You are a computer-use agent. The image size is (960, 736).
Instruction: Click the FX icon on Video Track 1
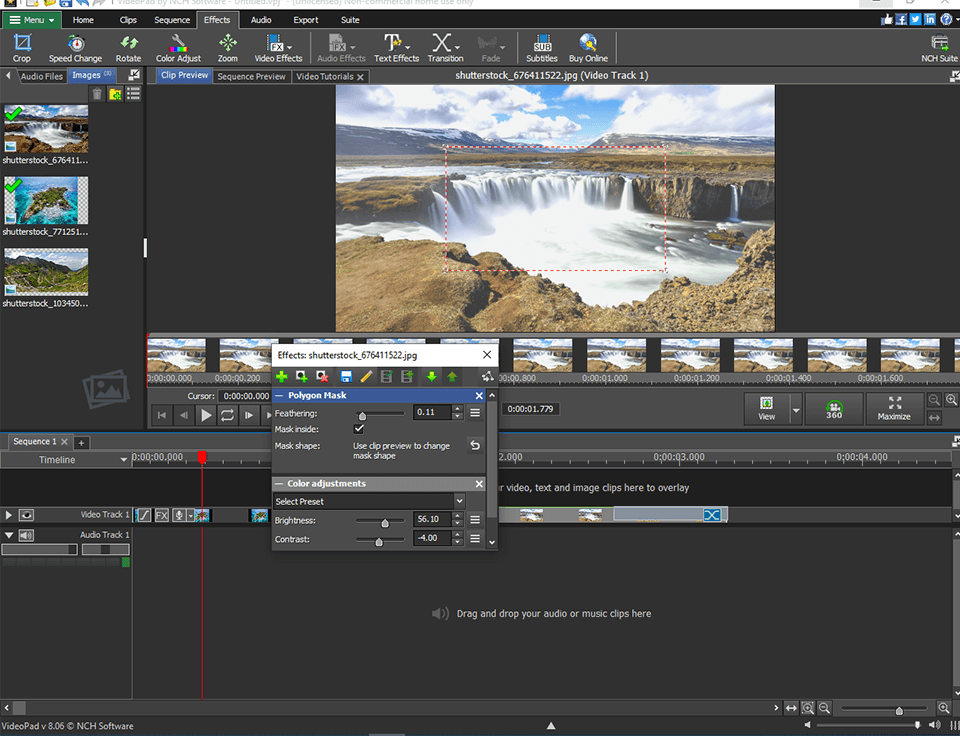coord(162,515)
